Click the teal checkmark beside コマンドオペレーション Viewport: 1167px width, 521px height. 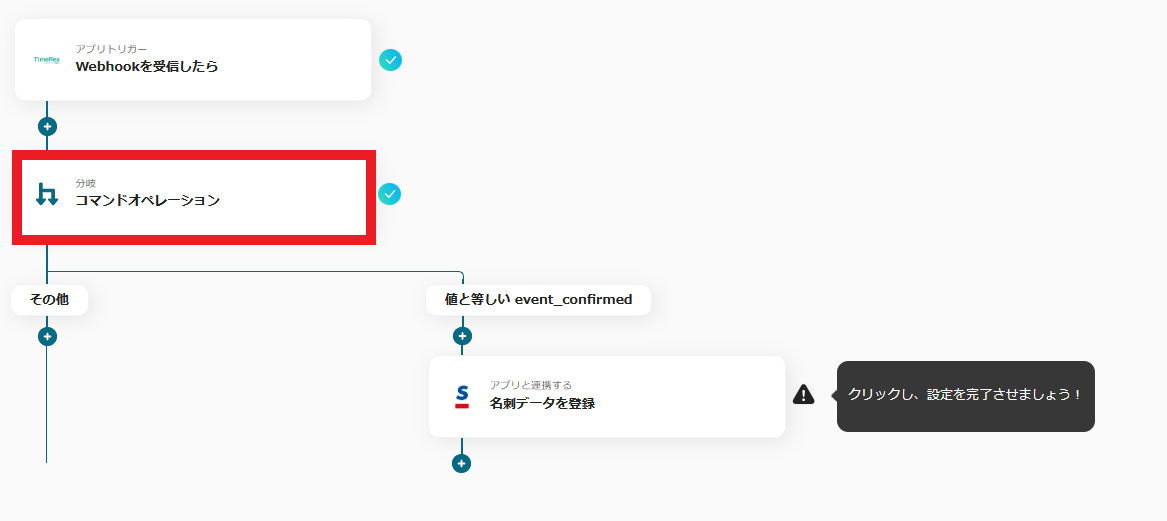389,194
